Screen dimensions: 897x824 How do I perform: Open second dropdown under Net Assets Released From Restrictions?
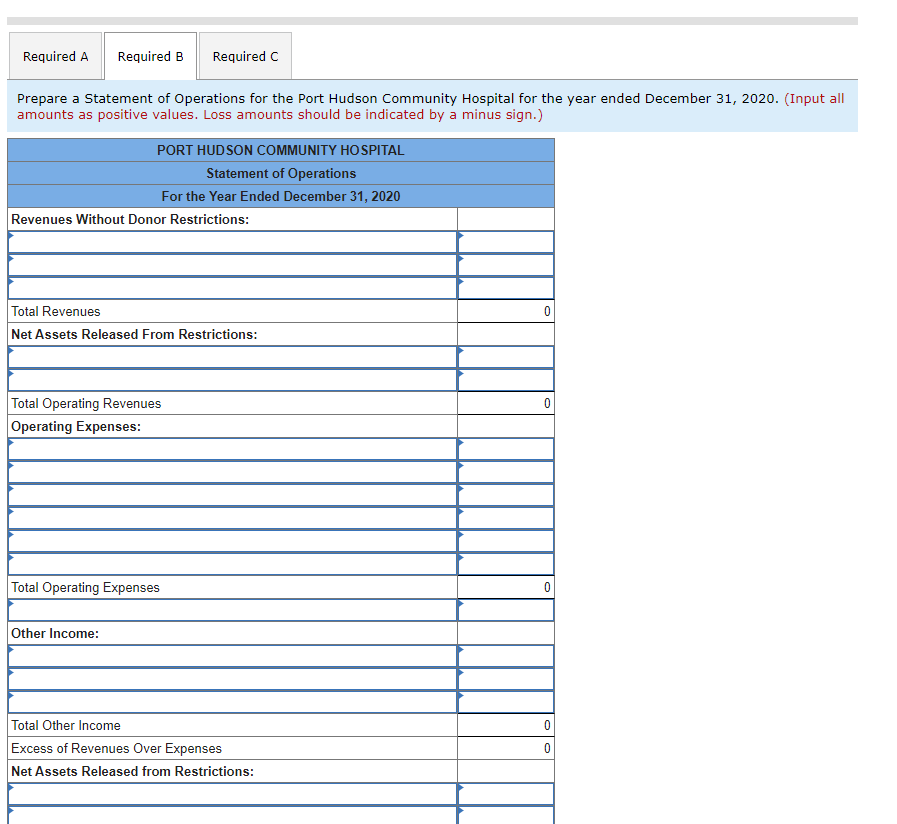(x=230, y=379)
